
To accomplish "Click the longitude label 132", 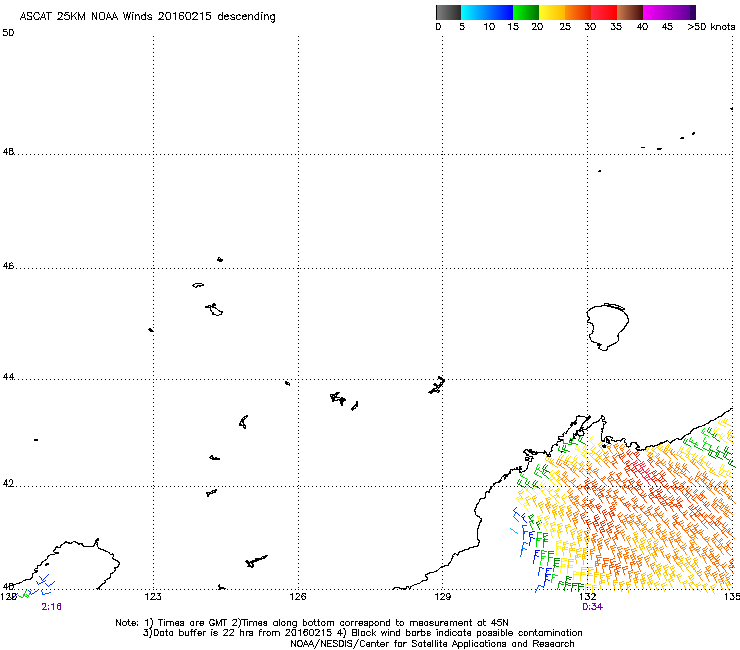I will click(x=587, y=597).
